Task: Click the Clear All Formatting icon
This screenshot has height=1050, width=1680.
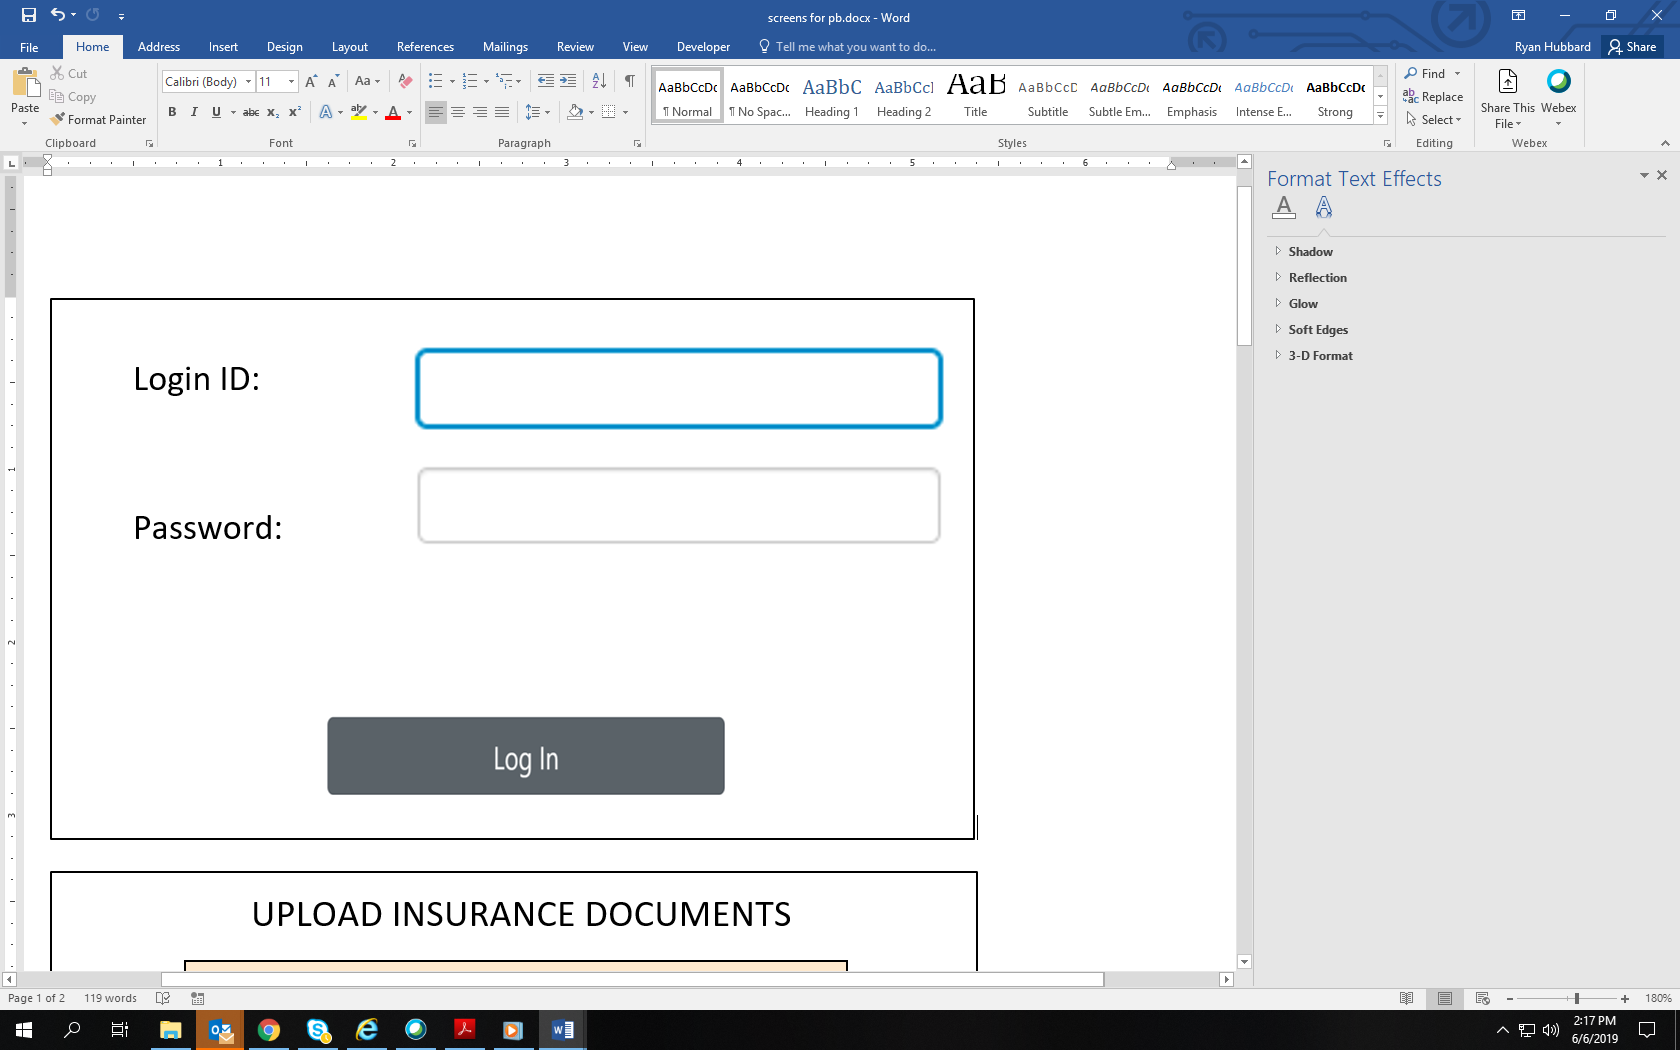Action: pyautogui.click(x=405, y=81)
